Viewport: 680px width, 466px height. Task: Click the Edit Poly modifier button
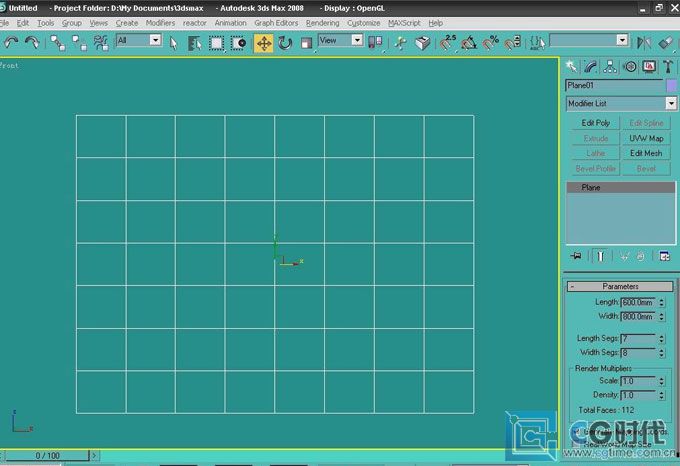(x=595, y=123)
